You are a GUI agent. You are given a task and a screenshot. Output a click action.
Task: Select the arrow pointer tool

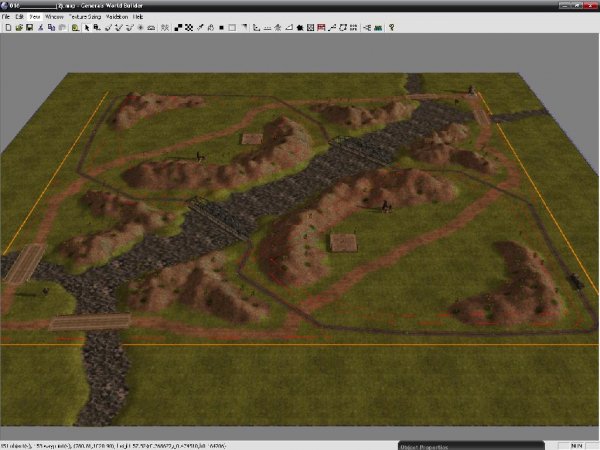pyautogui.click(x=88, y=27)
